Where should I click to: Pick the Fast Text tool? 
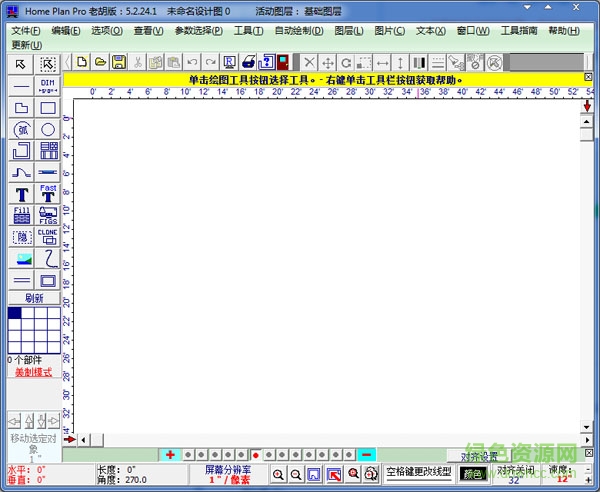[48, 193]
